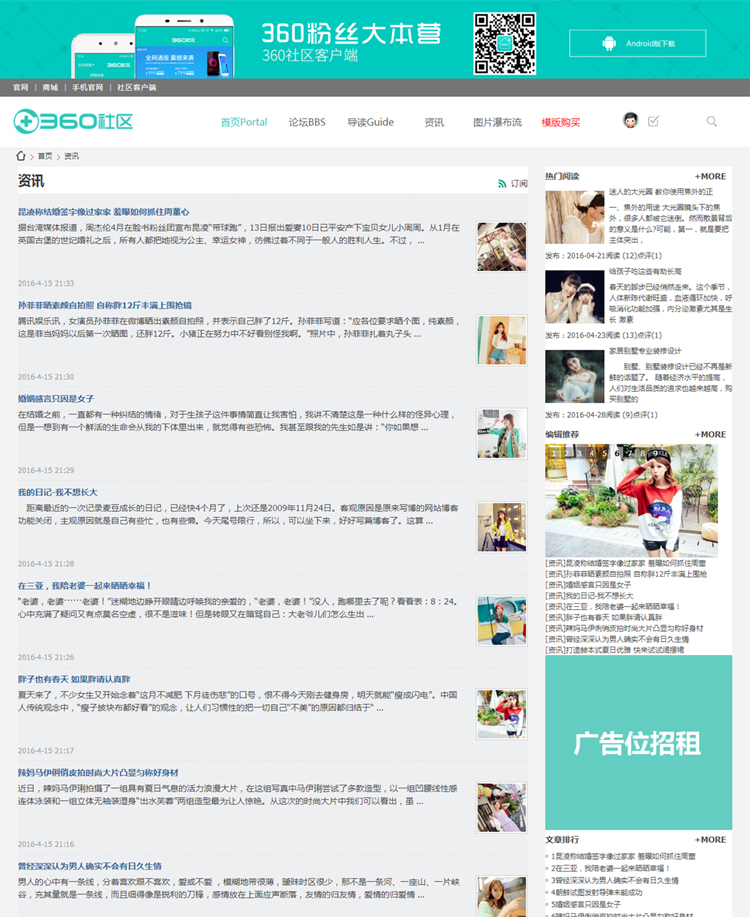
Task: Switch to slide 9 in 编辑推荐 carousel
Action: (655, 453)
